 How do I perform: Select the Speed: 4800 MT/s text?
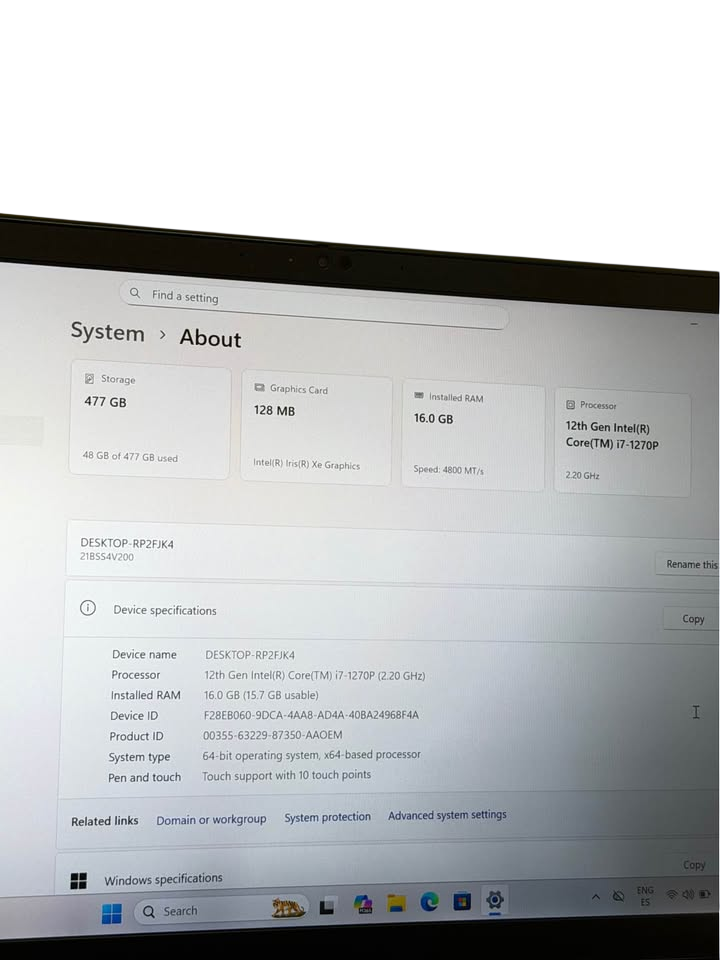click(448, 470)
